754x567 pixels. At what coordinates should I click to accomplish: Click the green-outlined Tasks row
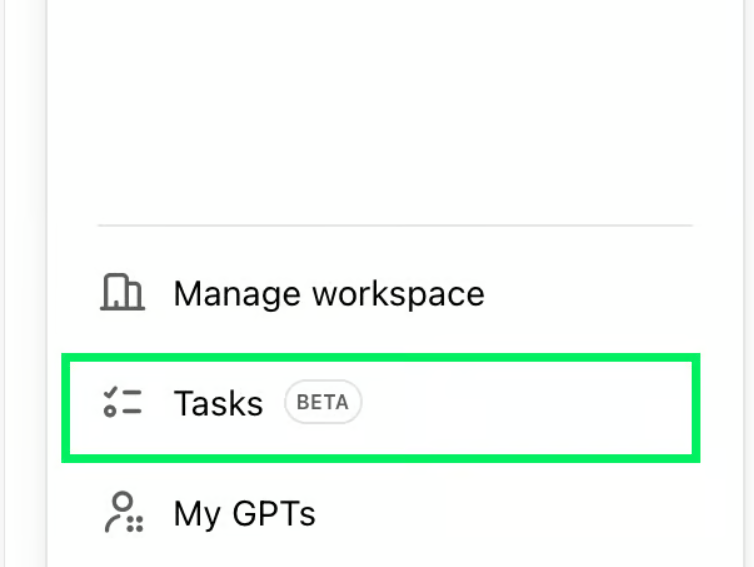point(381,408)
